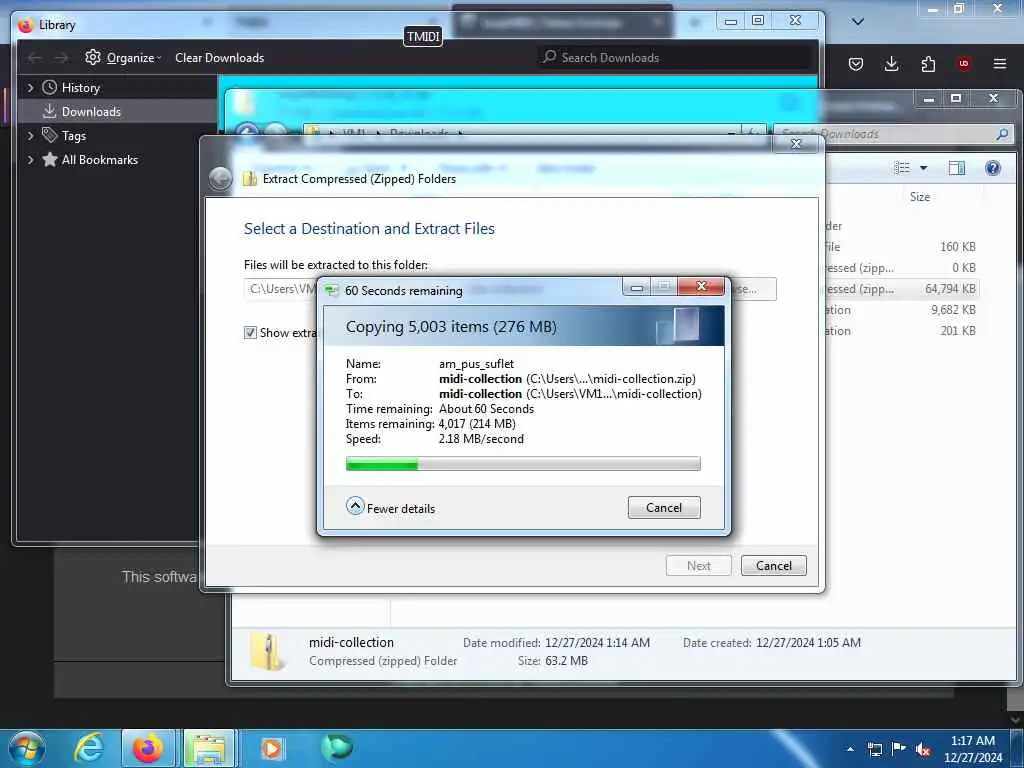Select the All Bookmarks star icon
Viewport: 1024px width, 768px height.
coord(50,159)
